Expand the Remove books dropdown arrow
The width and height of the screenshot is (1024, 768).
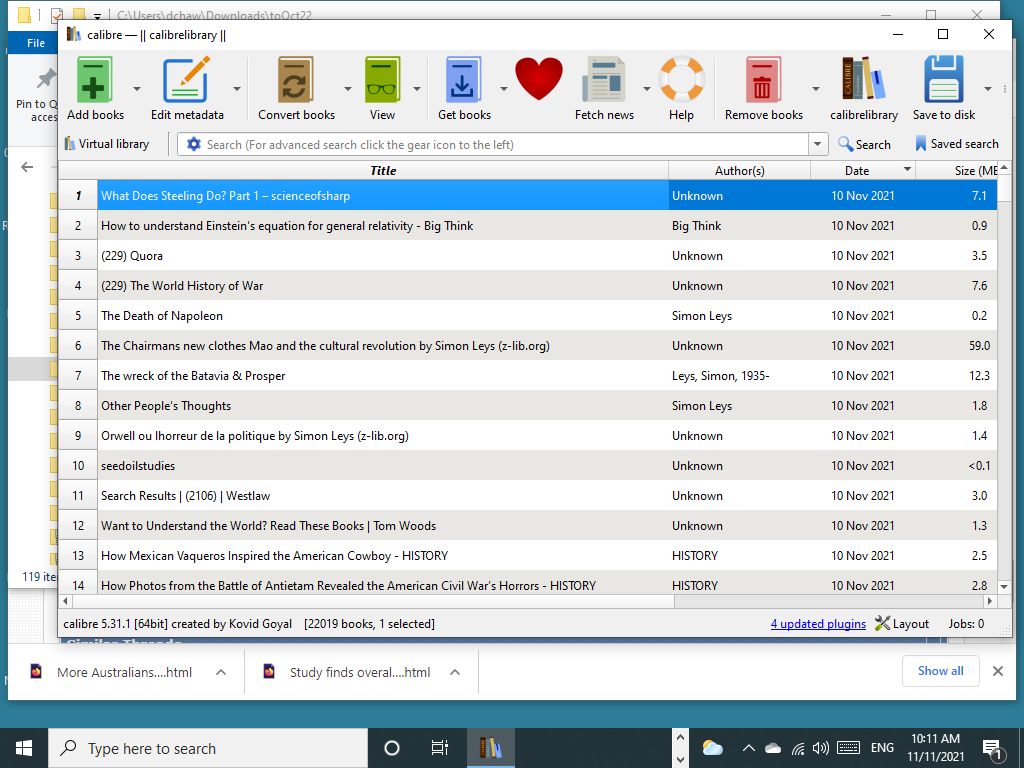point(816,88)
